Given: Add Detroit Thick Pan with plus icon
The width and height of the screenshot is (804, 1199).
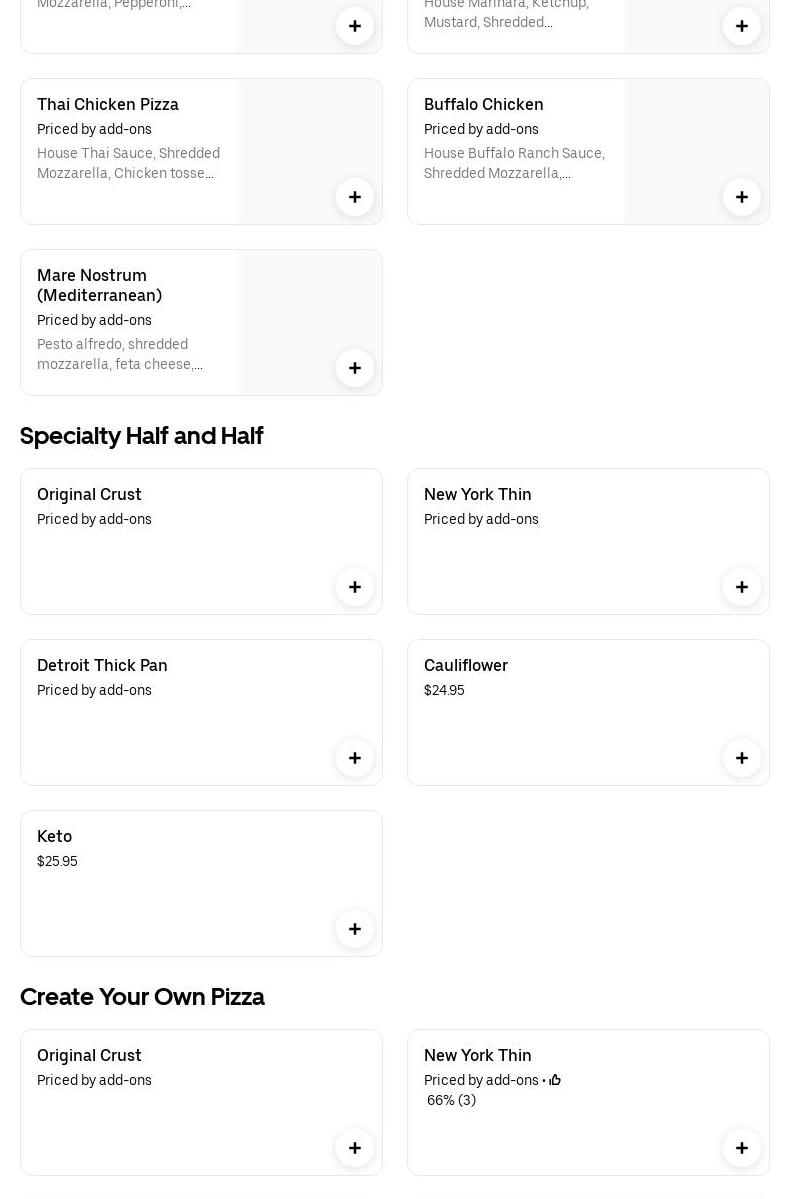Looking at the screenshot, I should (355, 758).
